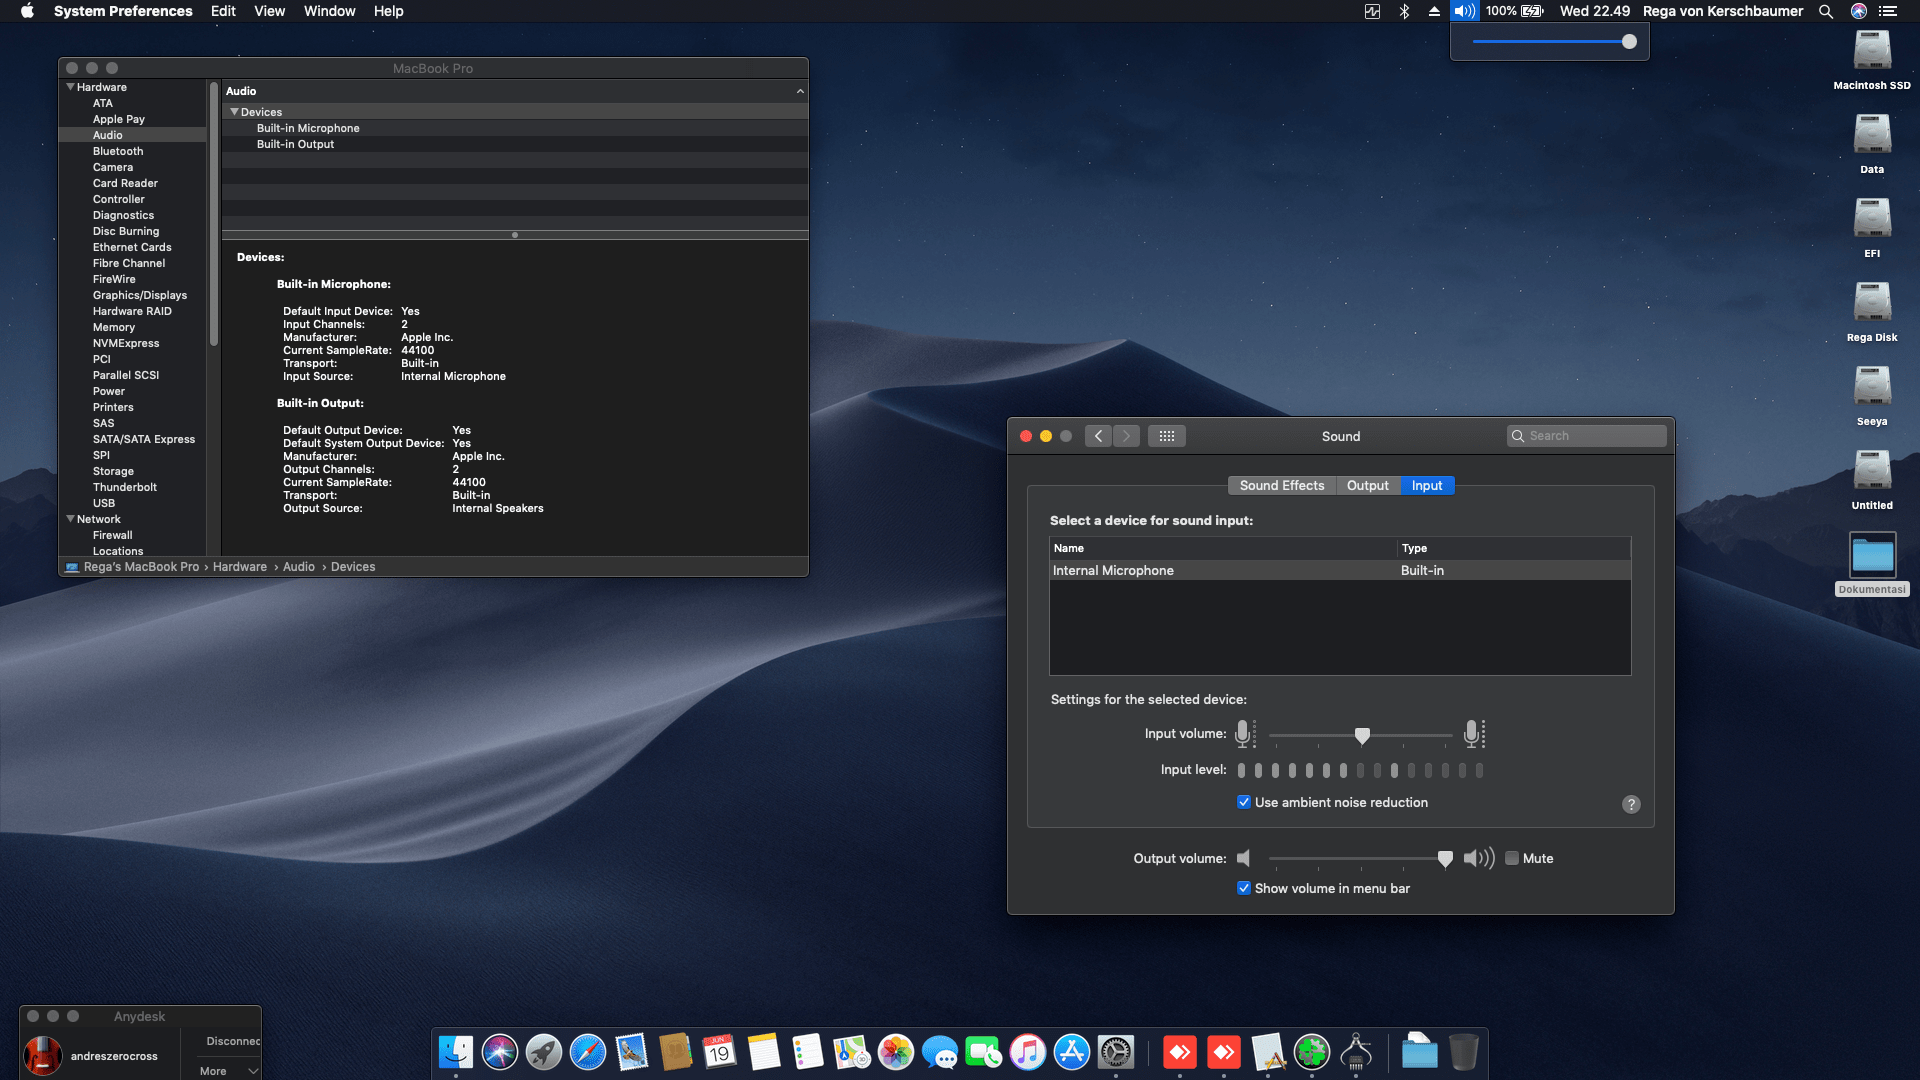Open the Maps app from the Dock
Viewport: 1920px width, 1080px height.
pos(850,1052)
